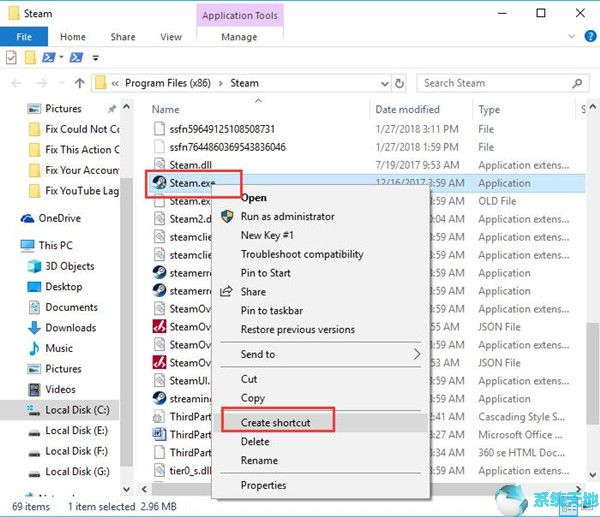The image size is (600, 517).
Task: Choose Rename from the context menu
Action: 259,460
